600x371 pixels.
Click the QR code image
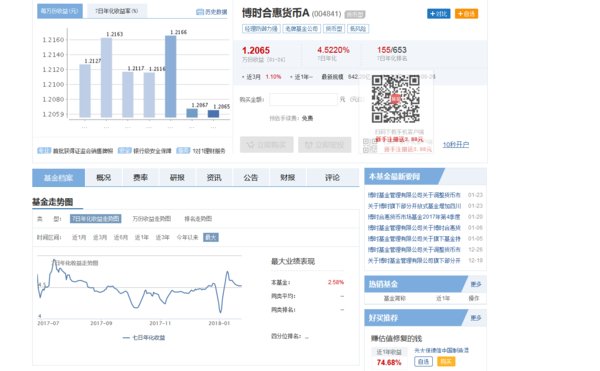396,99
